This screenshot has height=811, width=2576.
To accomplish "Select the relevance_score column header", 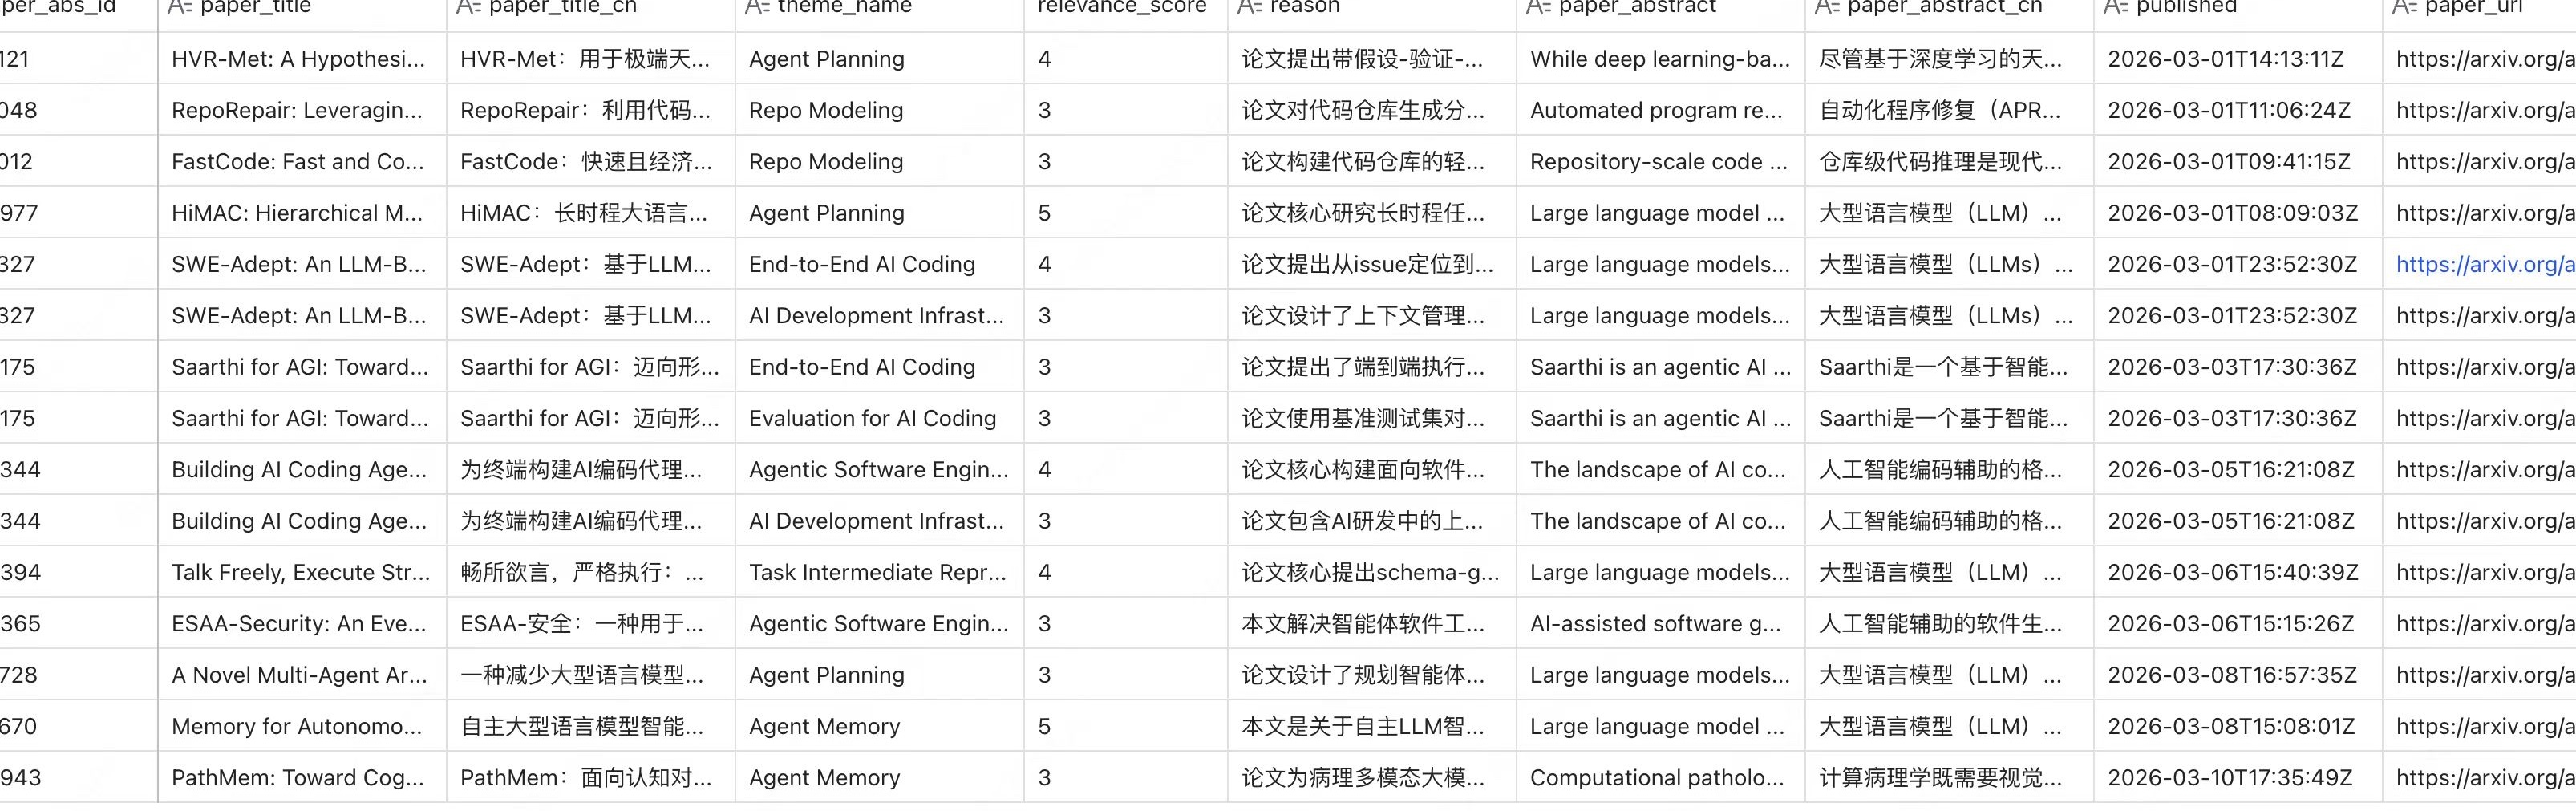I will (1121, 7).
